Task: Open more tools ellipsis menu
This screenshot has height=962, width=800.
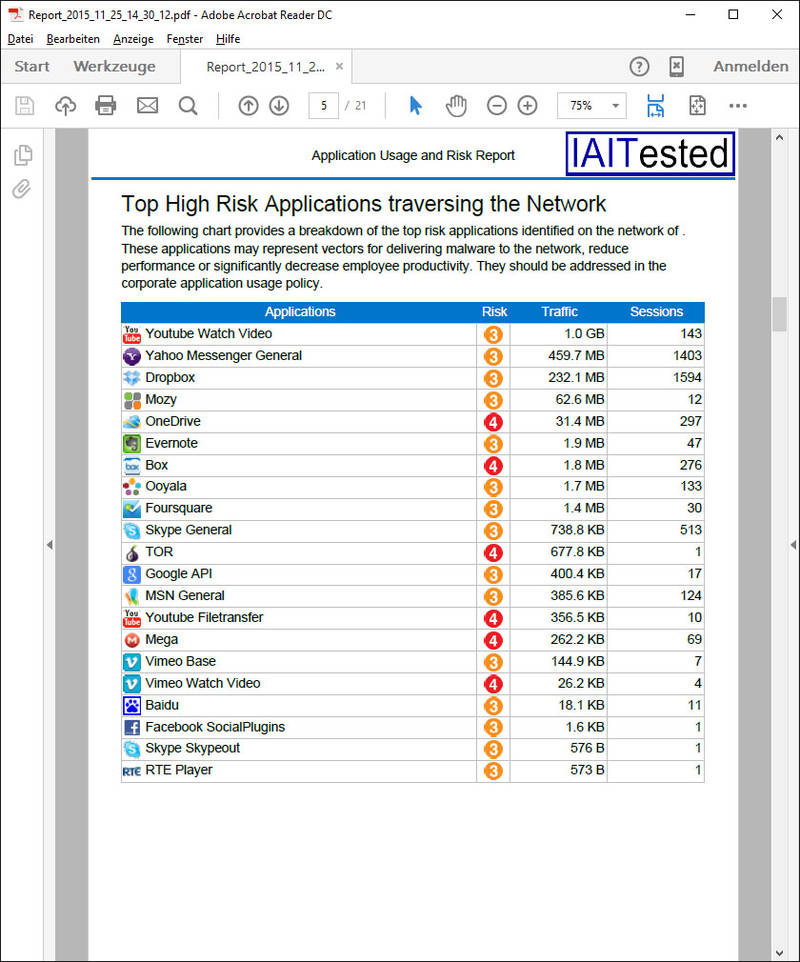Action: tap(738, 106)
